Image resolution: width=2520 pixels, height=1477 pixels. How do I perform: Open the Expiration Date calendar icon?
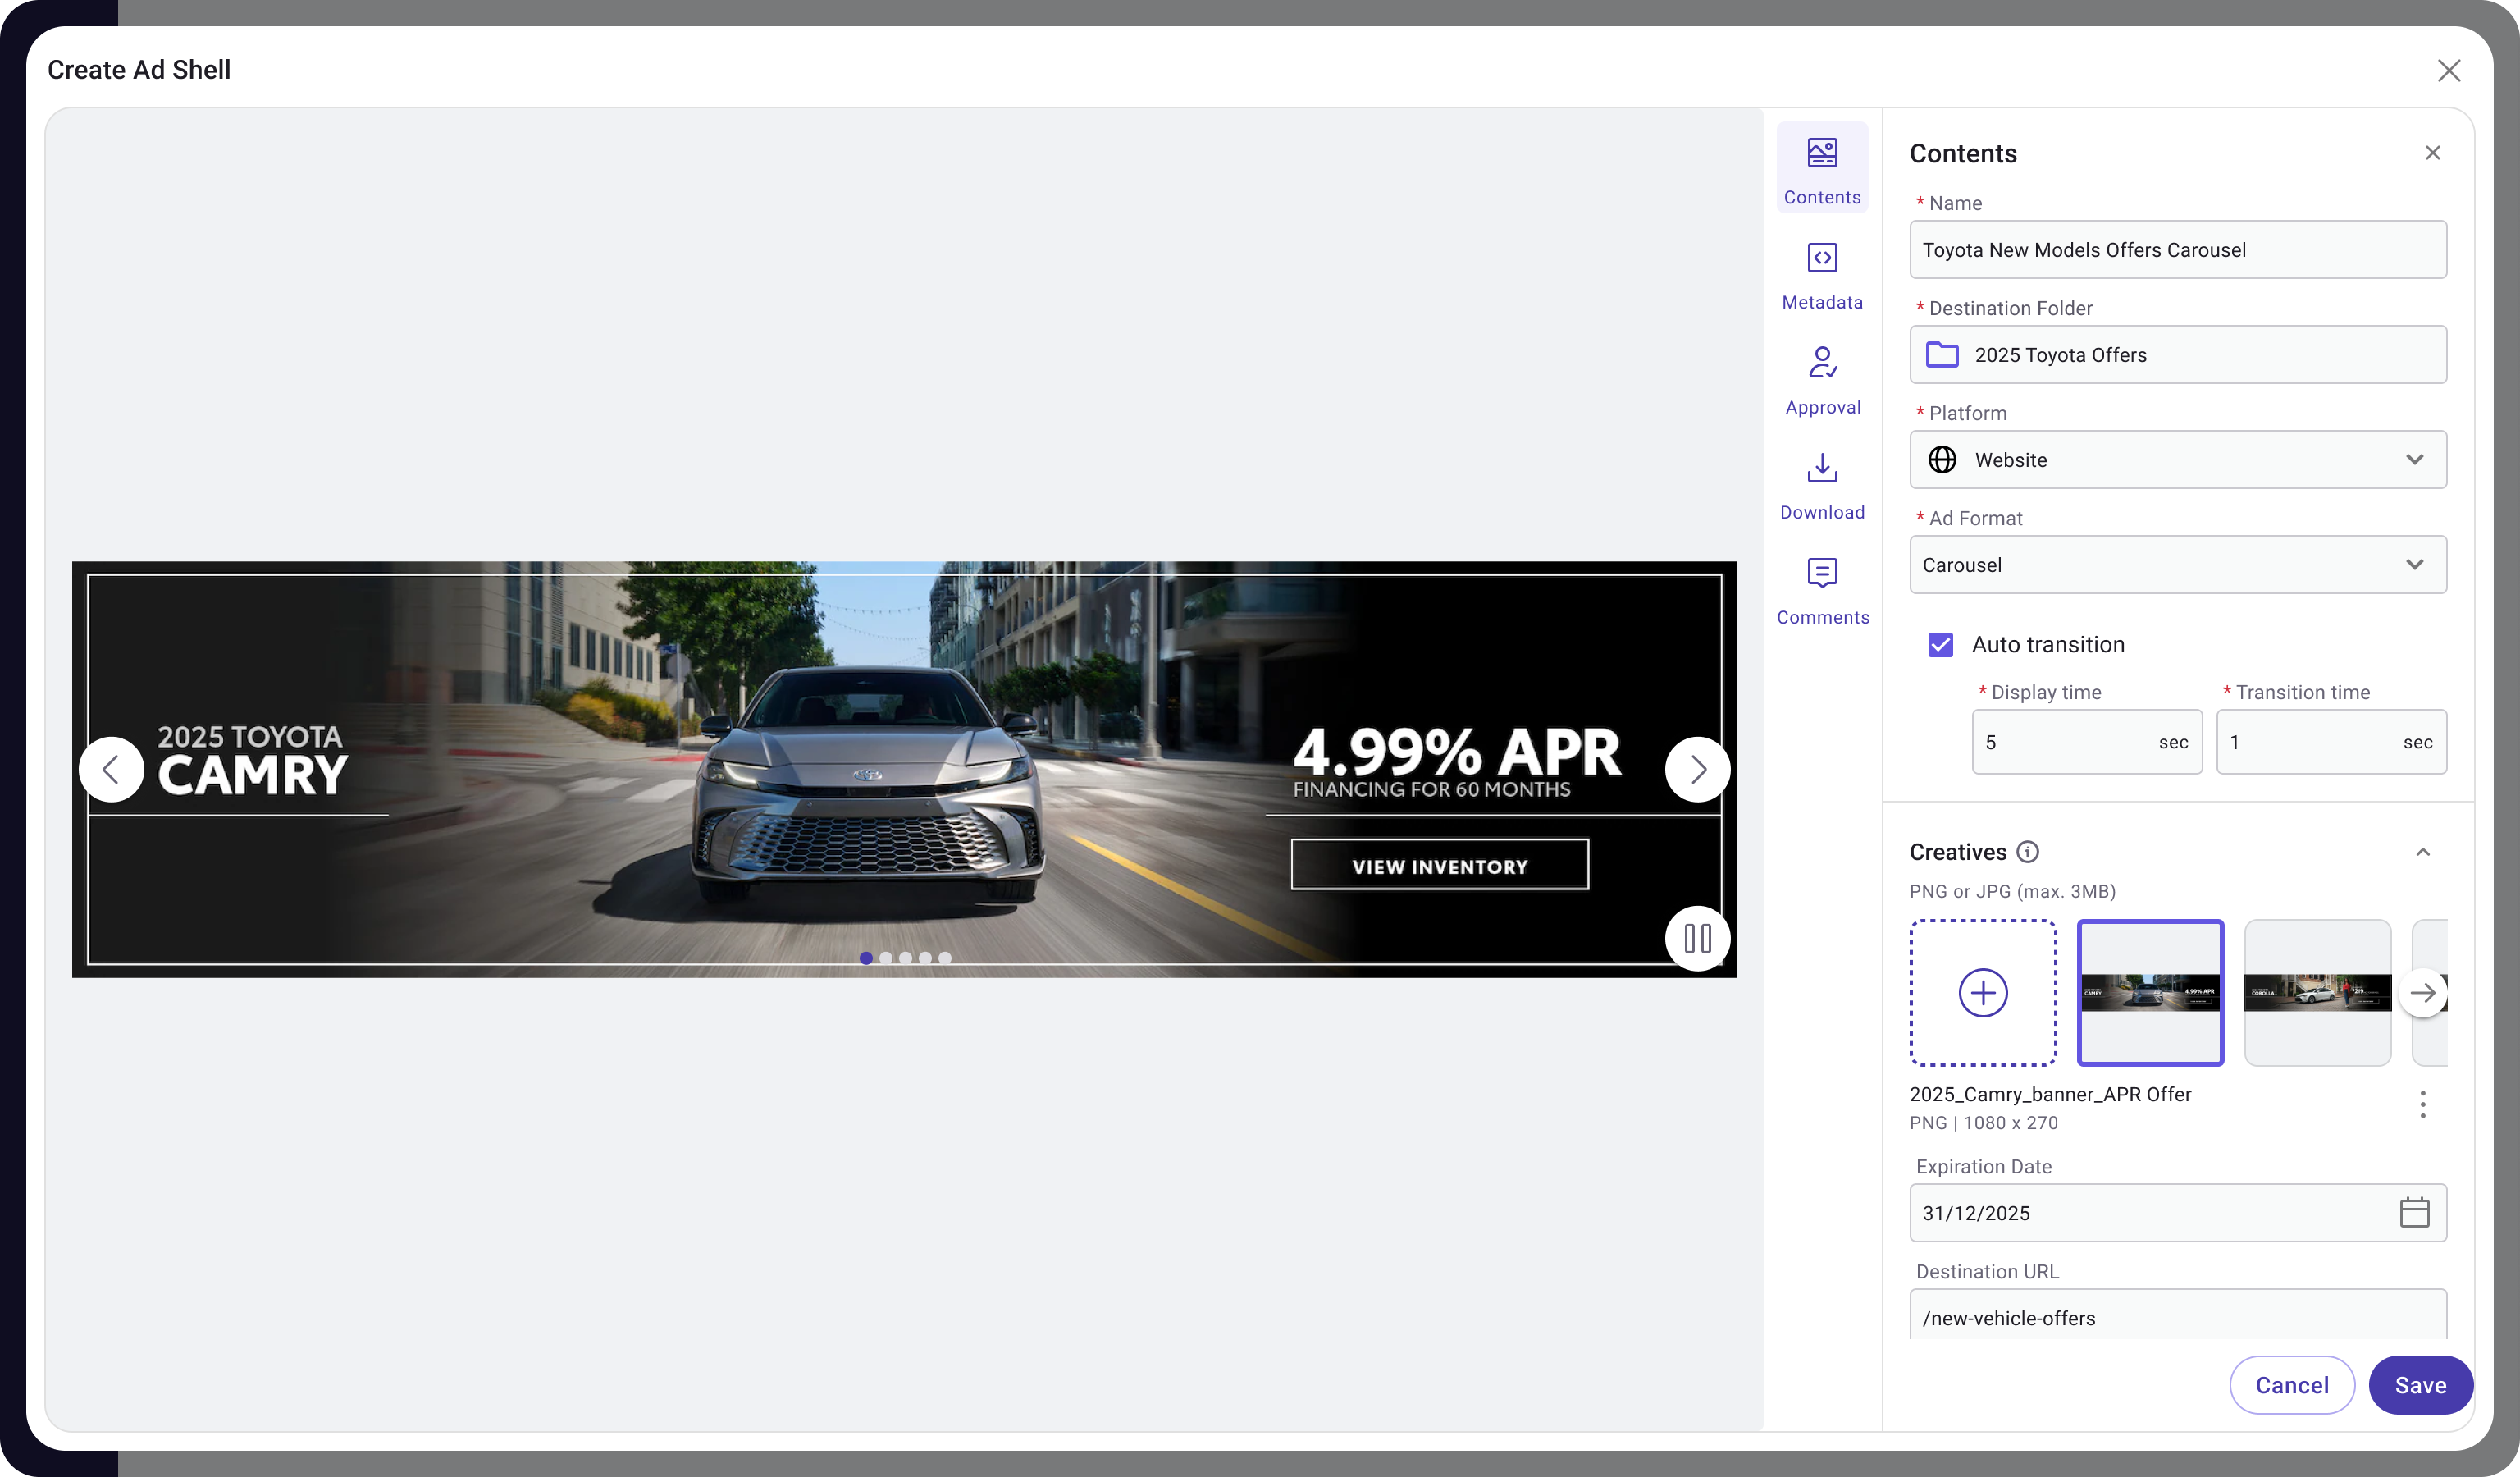tap(2414, 1212)
